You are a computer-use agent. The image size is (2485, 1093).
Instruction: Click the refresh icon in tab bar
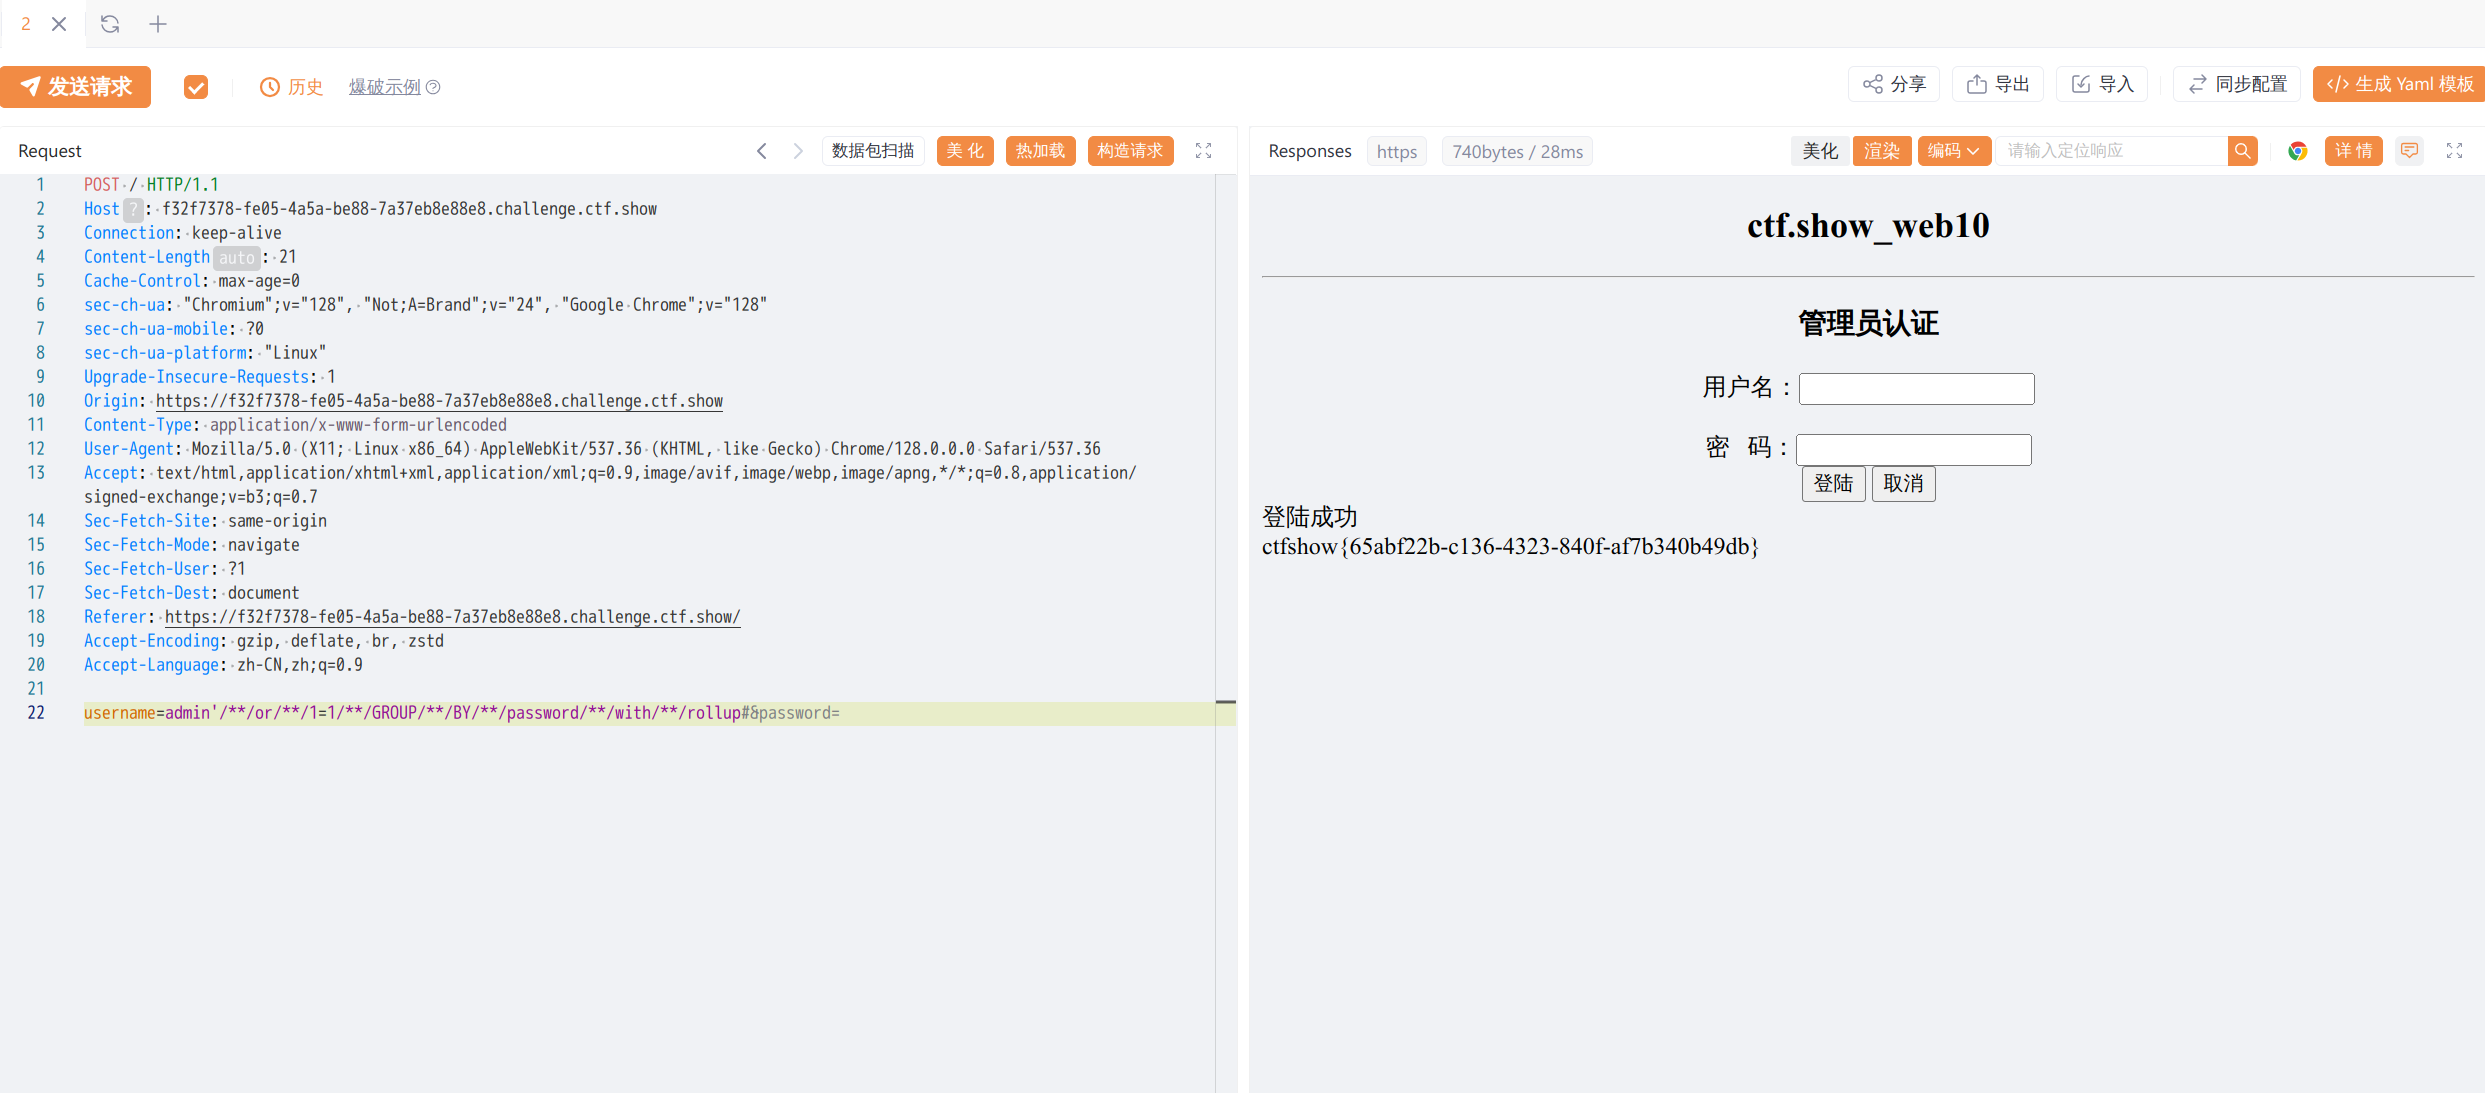110,24
